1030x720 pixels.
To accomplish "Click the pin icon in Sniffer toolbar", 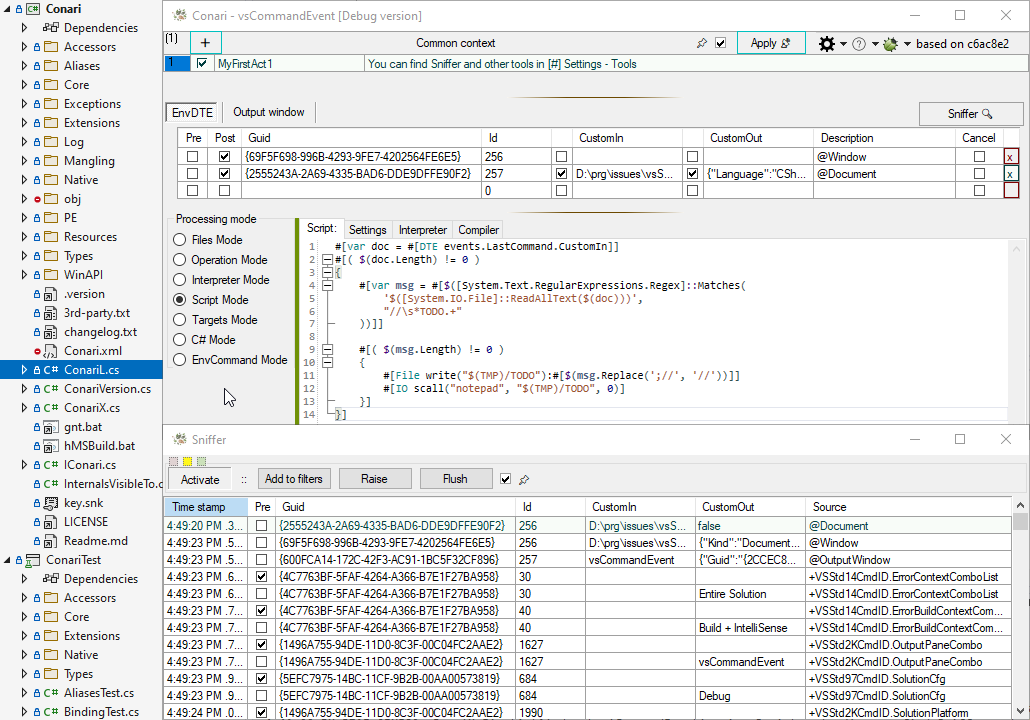I will click(x=524, y=479).
